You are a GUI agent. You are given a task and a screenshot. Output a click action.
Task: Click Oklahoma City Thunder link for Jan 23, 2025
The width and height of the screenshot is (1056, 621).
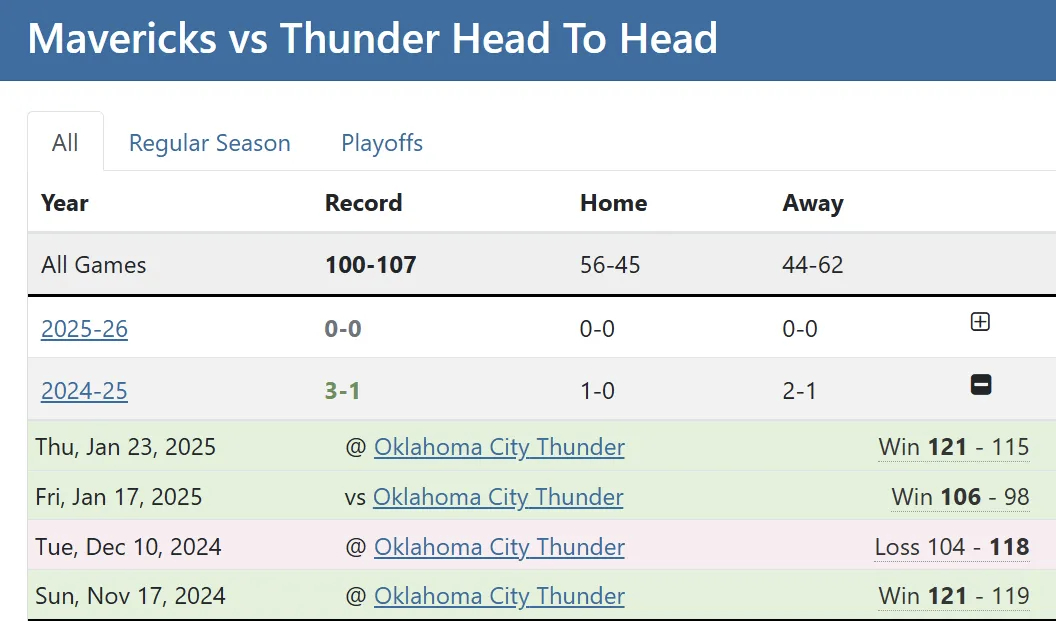499,447
